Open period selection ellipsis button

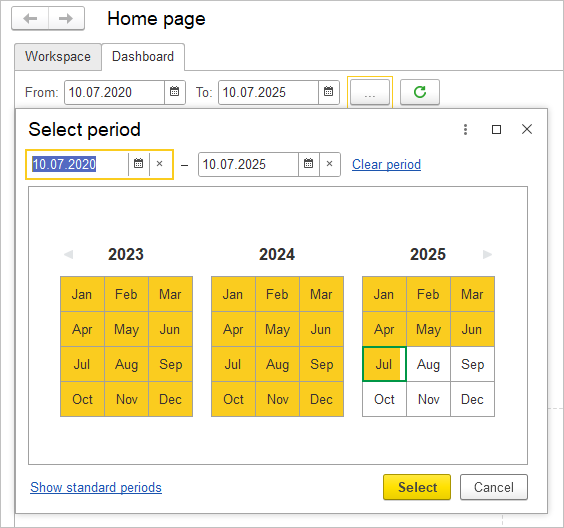click(x=370, y=92)
